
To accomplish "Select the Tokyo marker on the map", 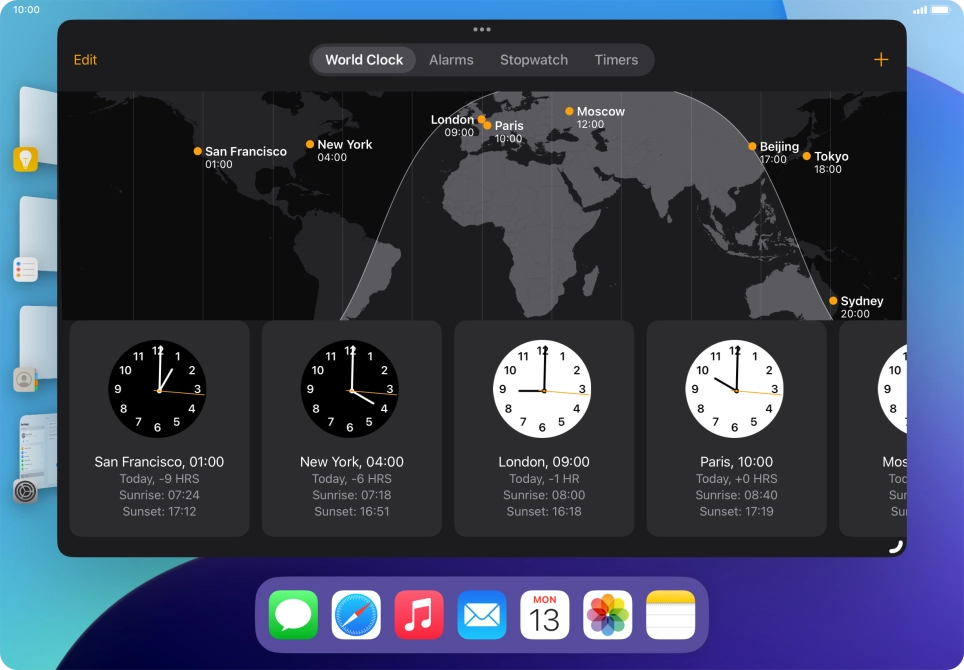I will tap(806, 157).
